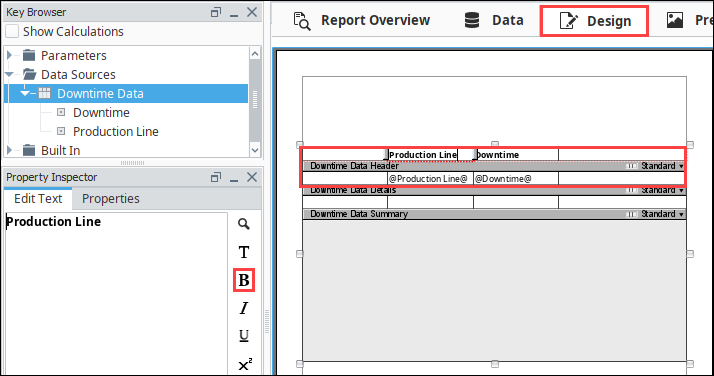The height and width of the screenshot is (376, 714).
Task: Click the Key Browser scroll down arrow
Action: click(255, 150)
